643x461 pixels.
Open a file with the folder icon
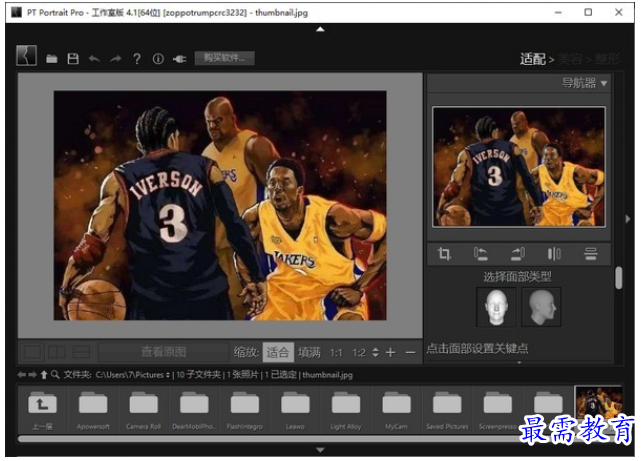pyautogui.click(x=52, y=59)
